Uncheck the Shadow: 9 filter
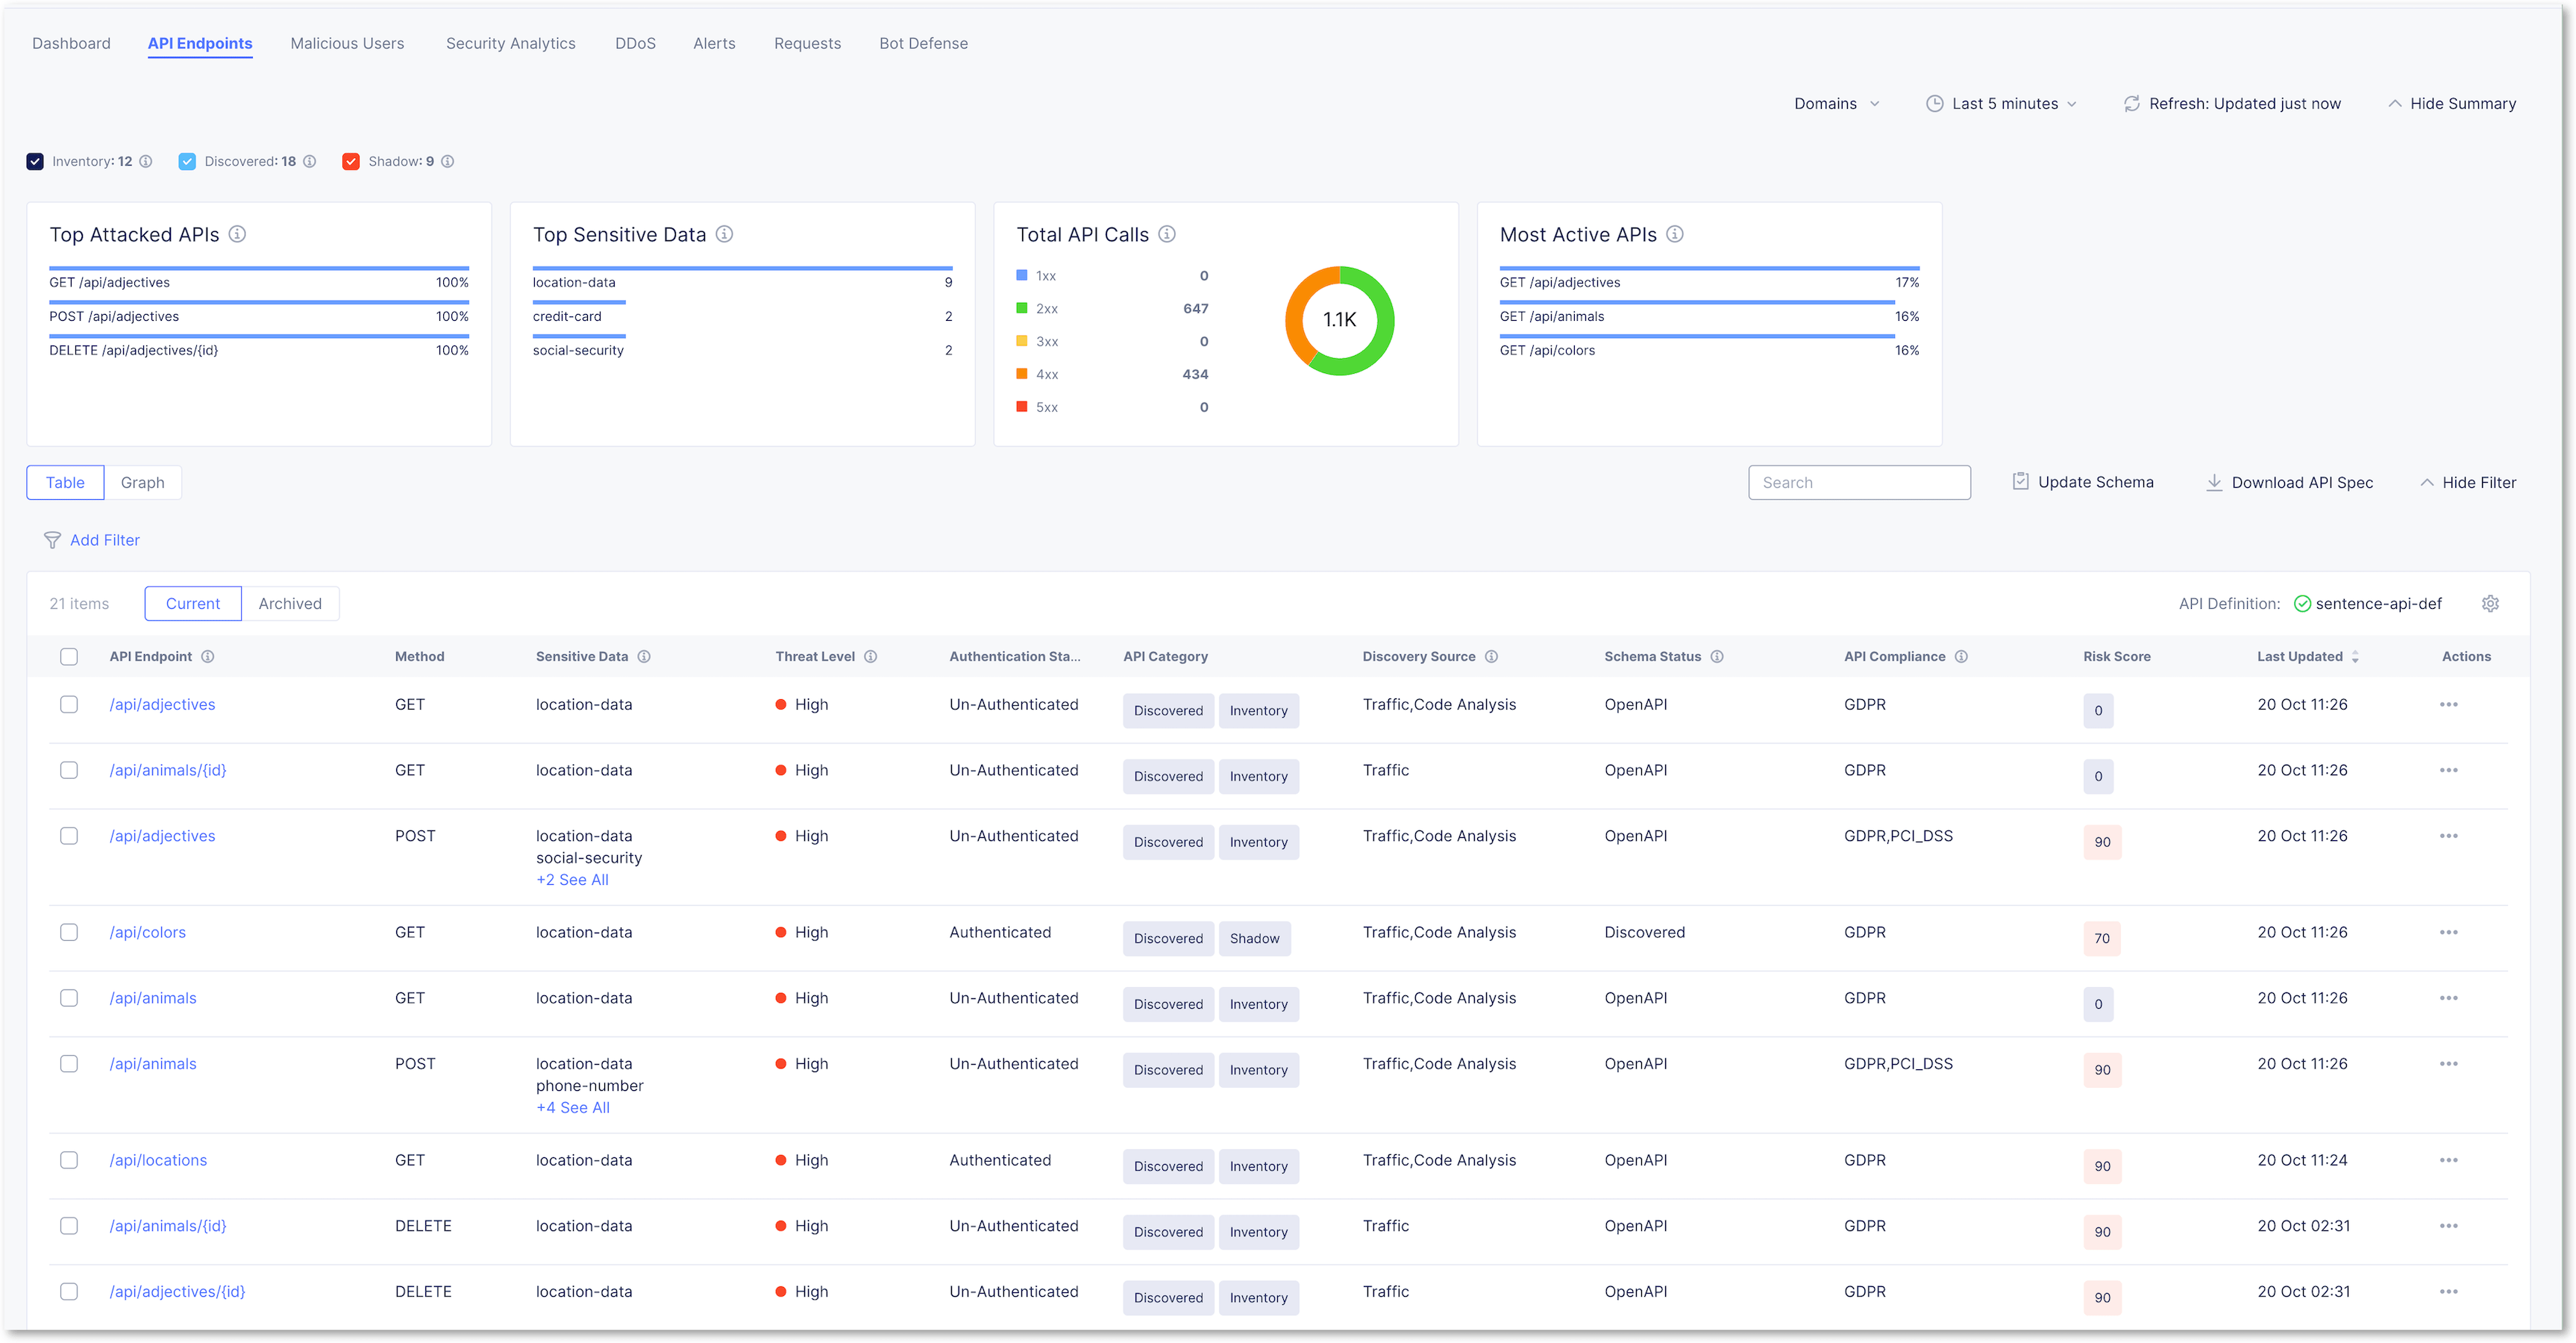 click(351, 161)
